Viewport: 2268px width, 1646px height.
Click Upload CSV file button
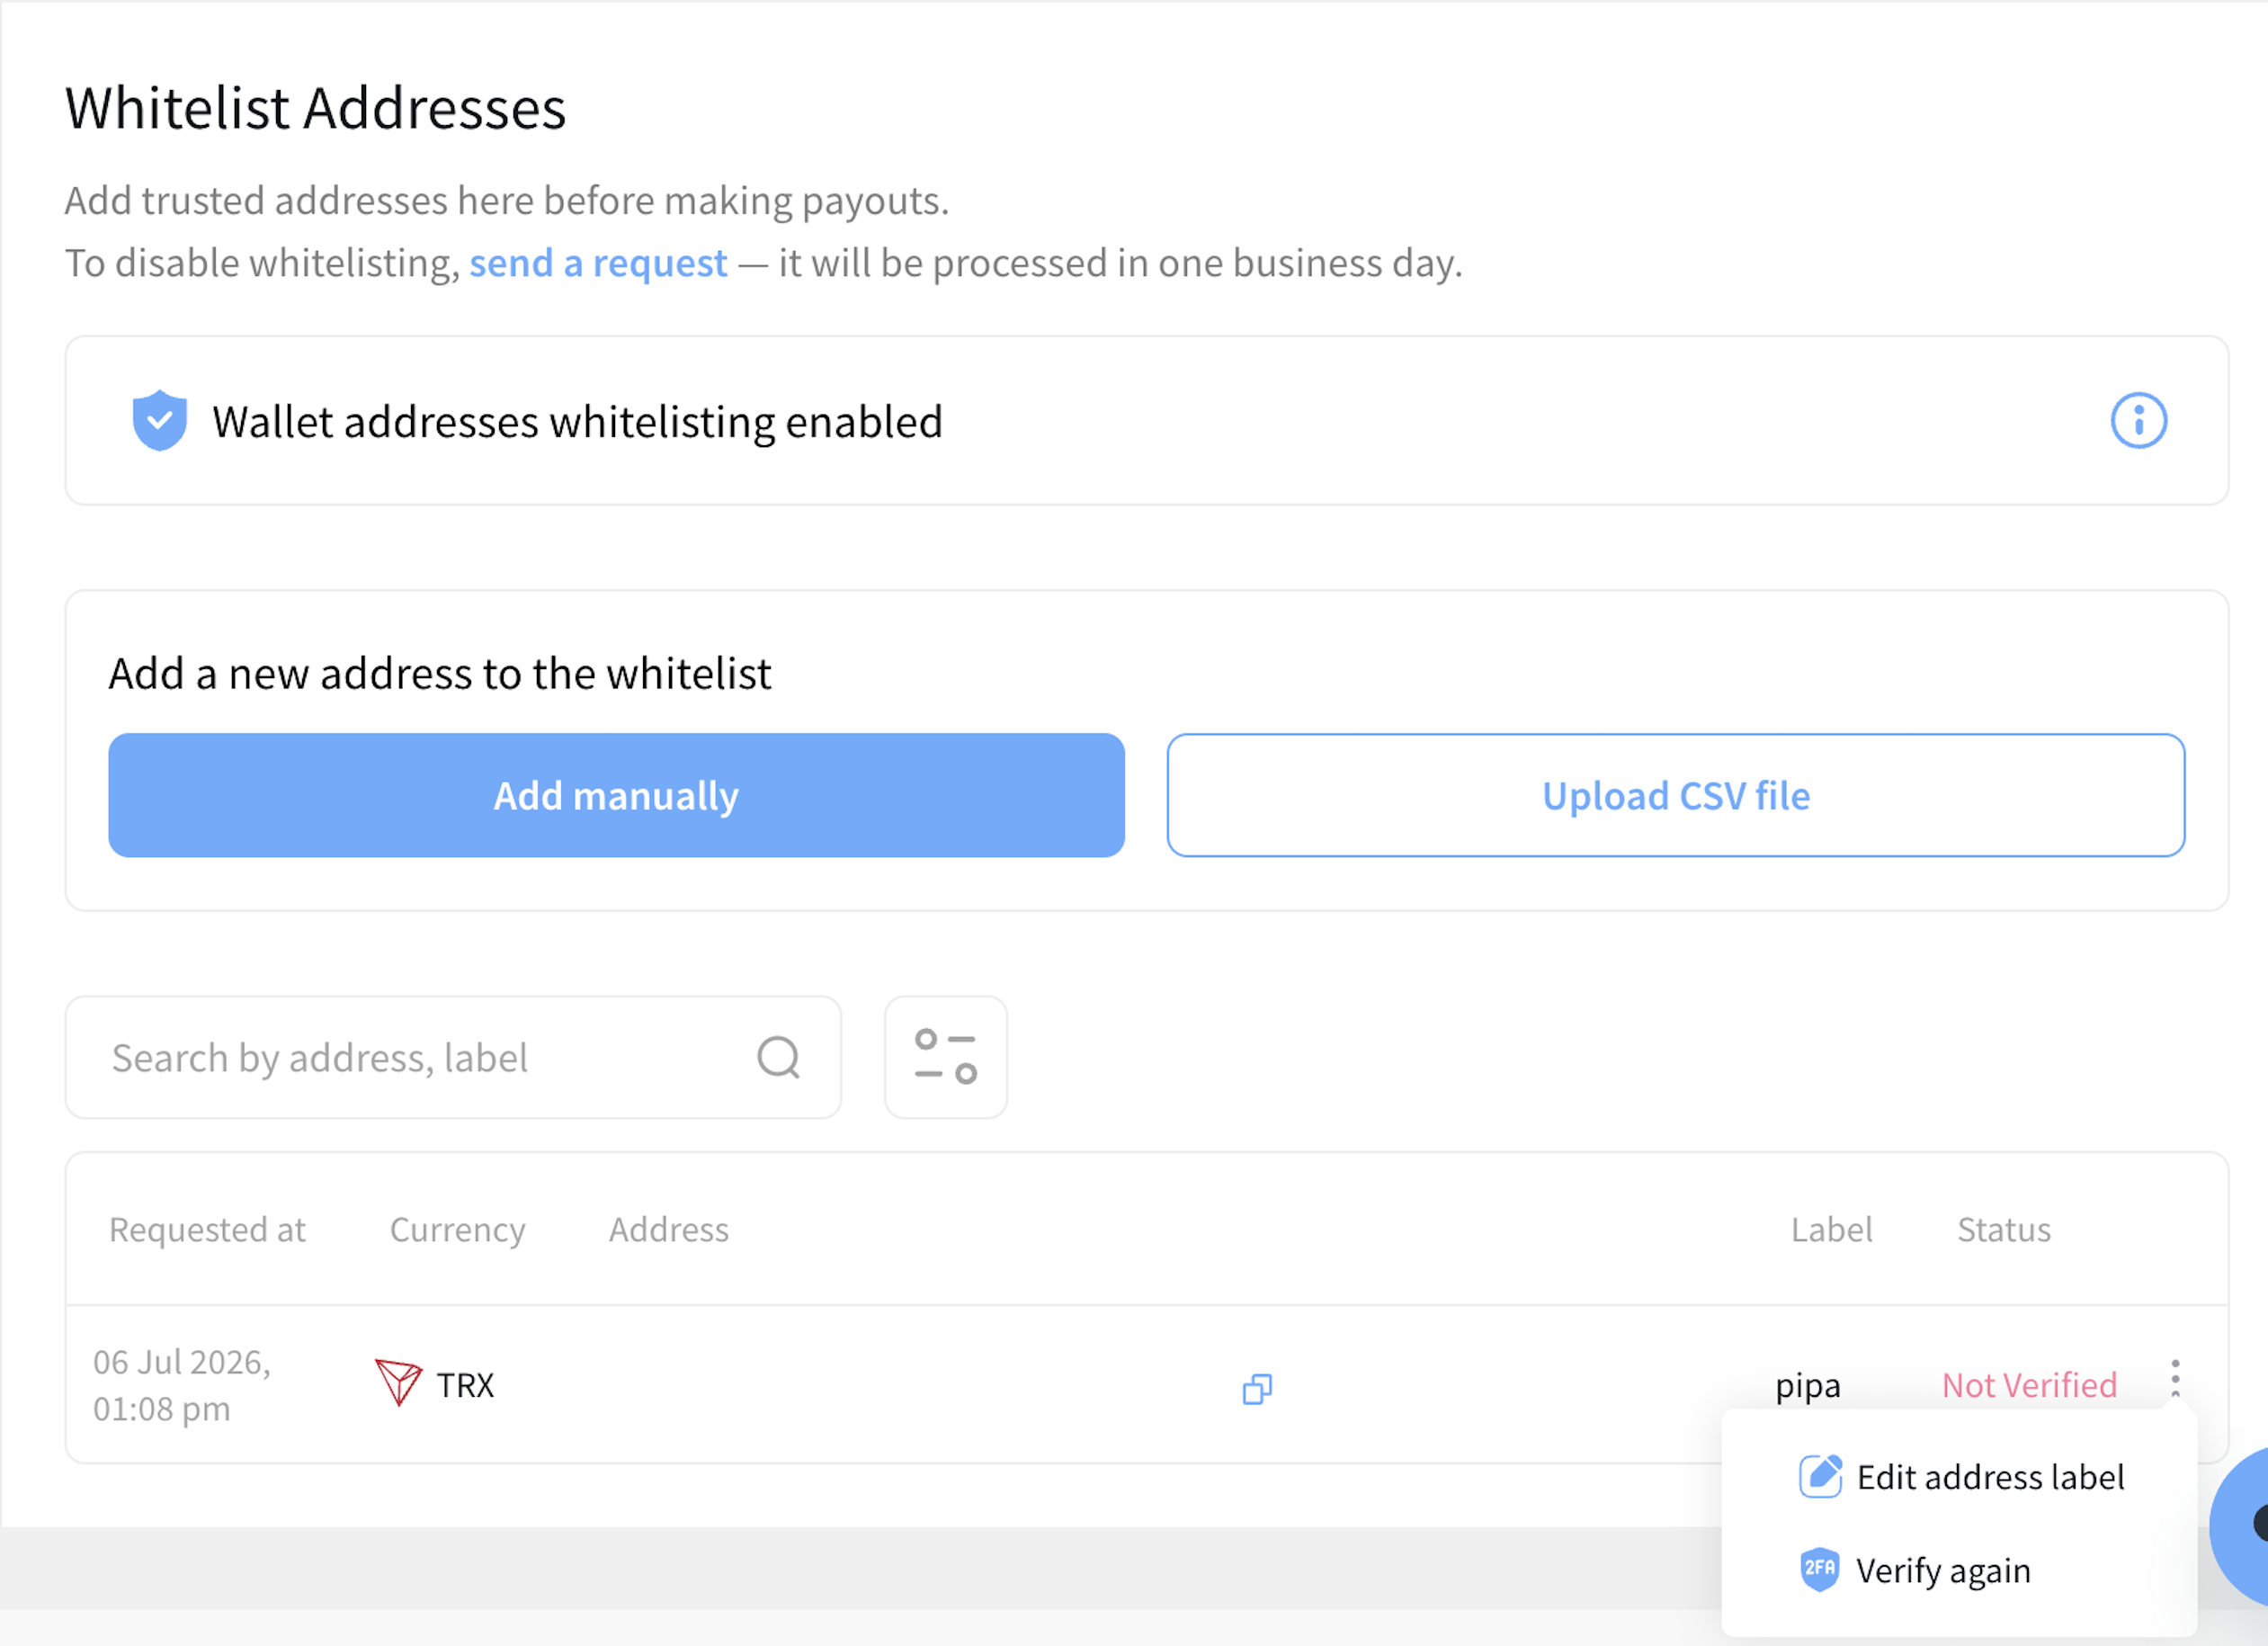[x=1675, y=795]
